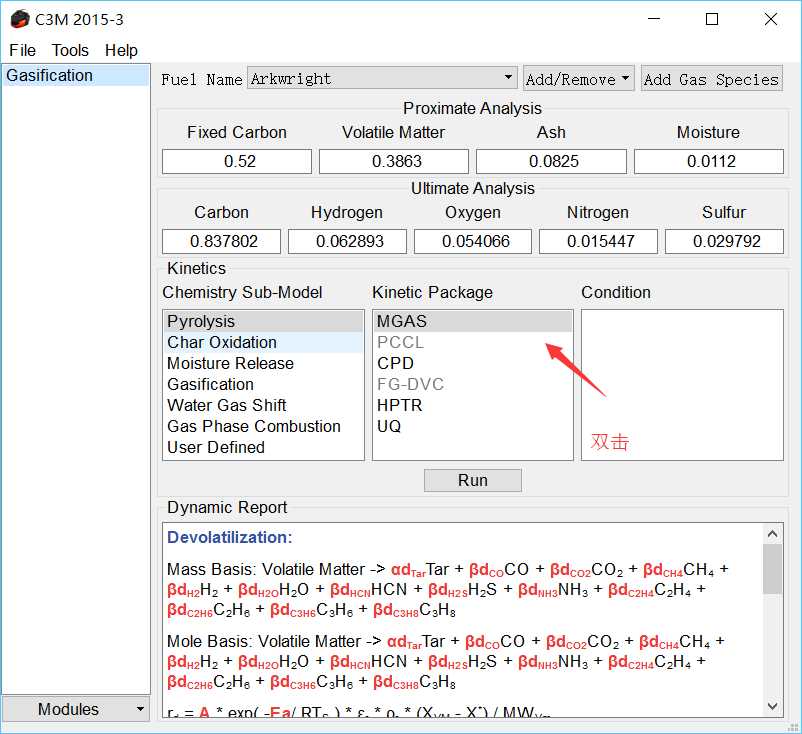Viewport: 802px width, 734px height.
Task: Open the File menu
Action: pos(23,50)
